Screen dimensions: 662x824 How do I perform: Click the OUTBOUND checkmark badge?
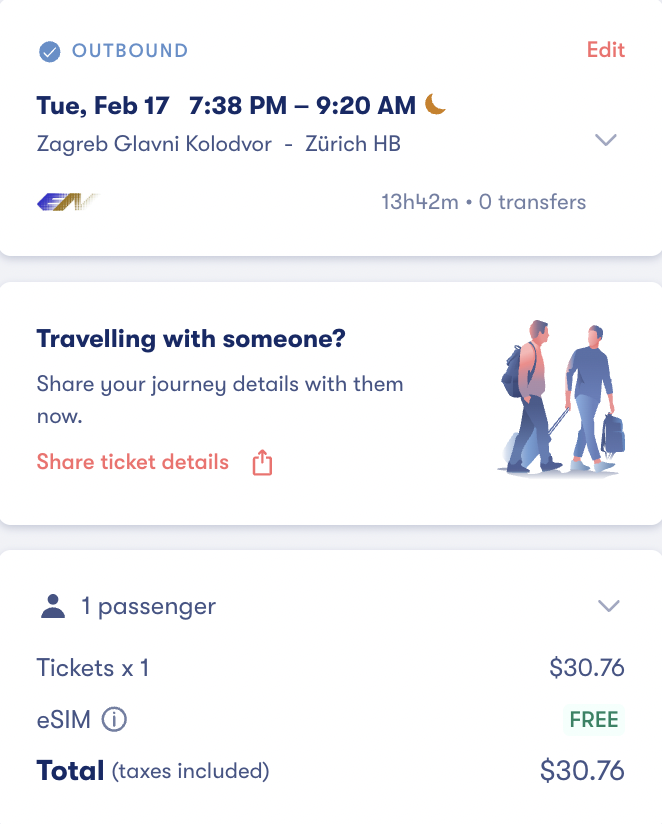[47, 49]
